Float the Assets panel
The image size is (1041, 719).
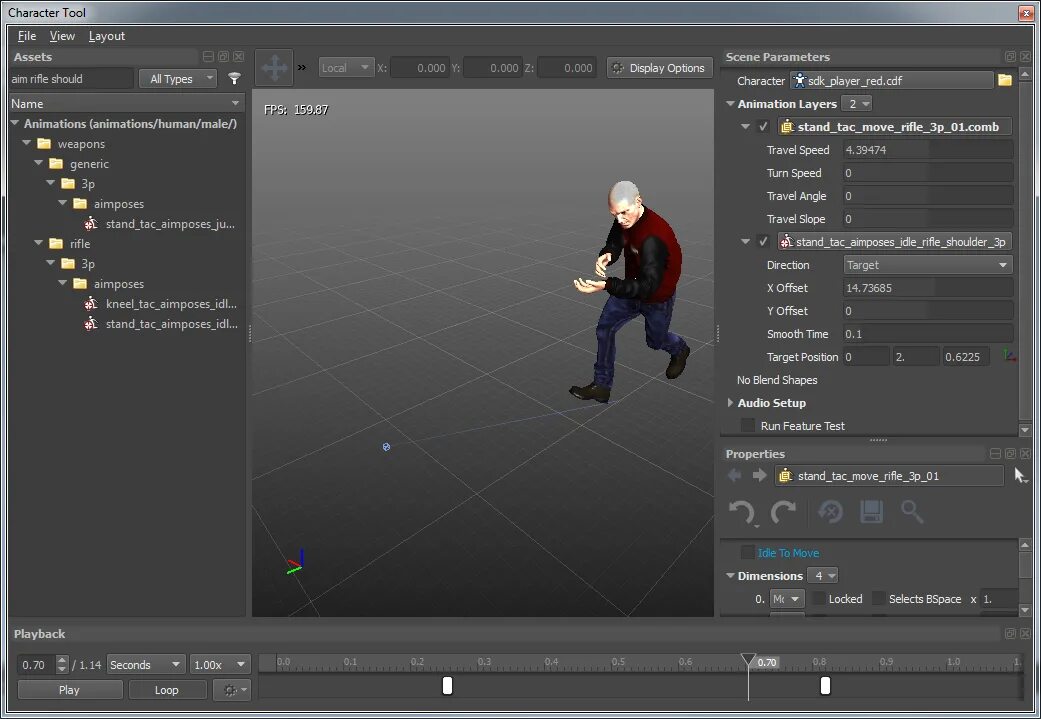(223, 57)
